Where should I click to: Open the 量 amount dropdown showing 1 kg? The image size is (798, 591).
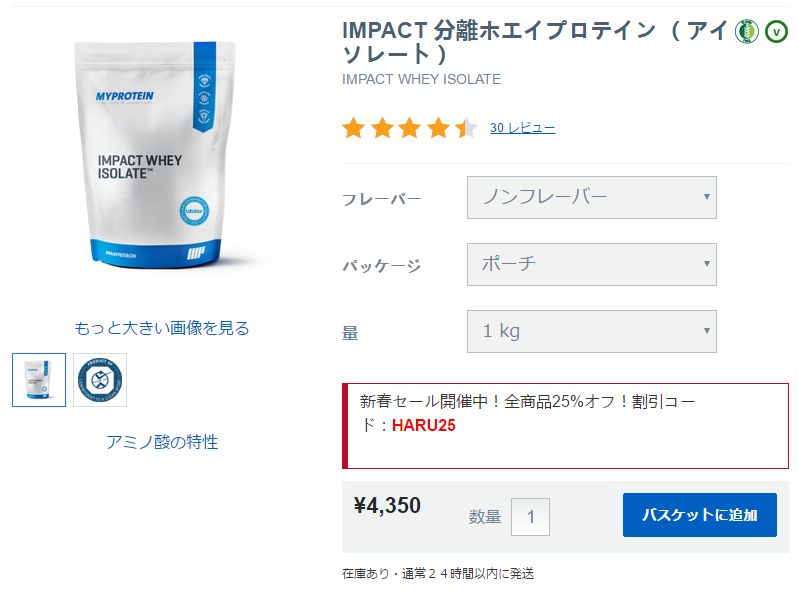coord(592,331)
